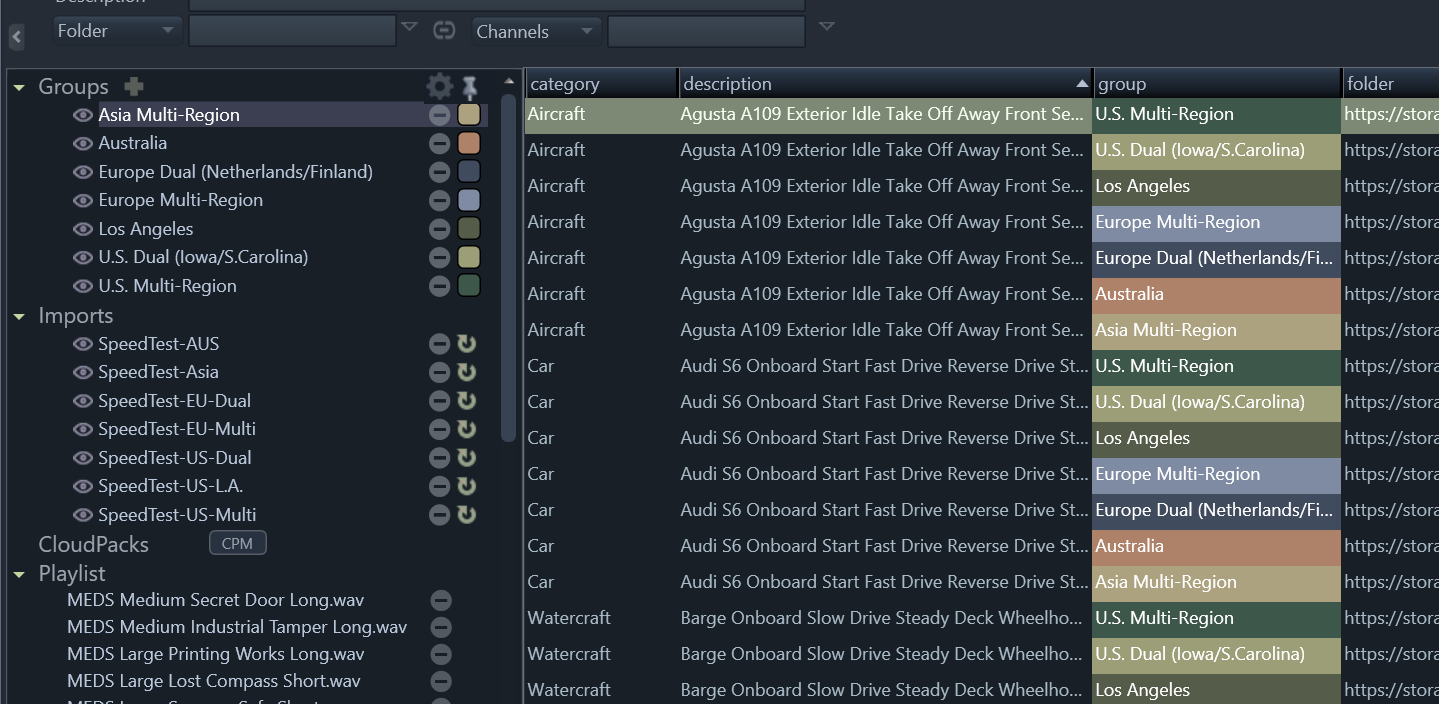Refresh SpeedTest-US-Dual import
Screen dimensions: 1439x704
466,458
